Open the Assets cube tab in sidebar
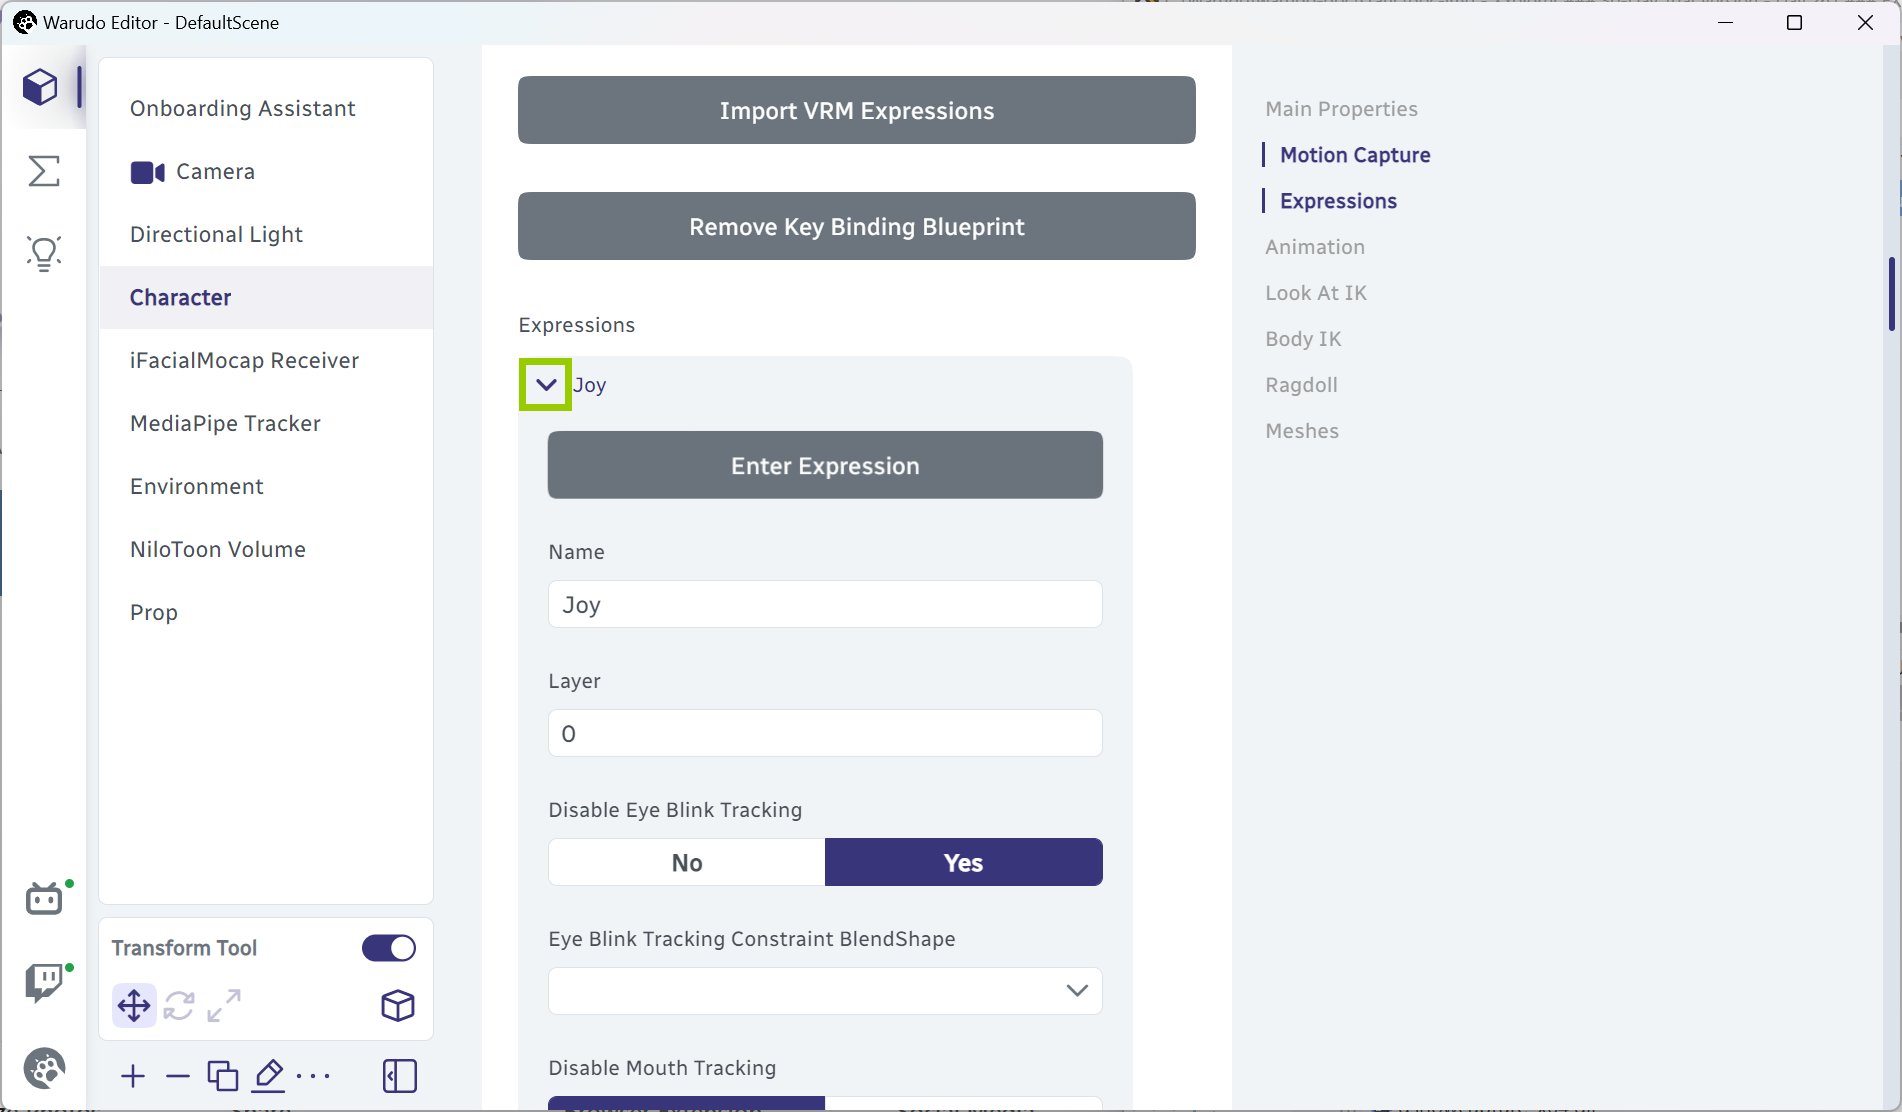The image size is (1902, 1112). click(x=41, y=87)
